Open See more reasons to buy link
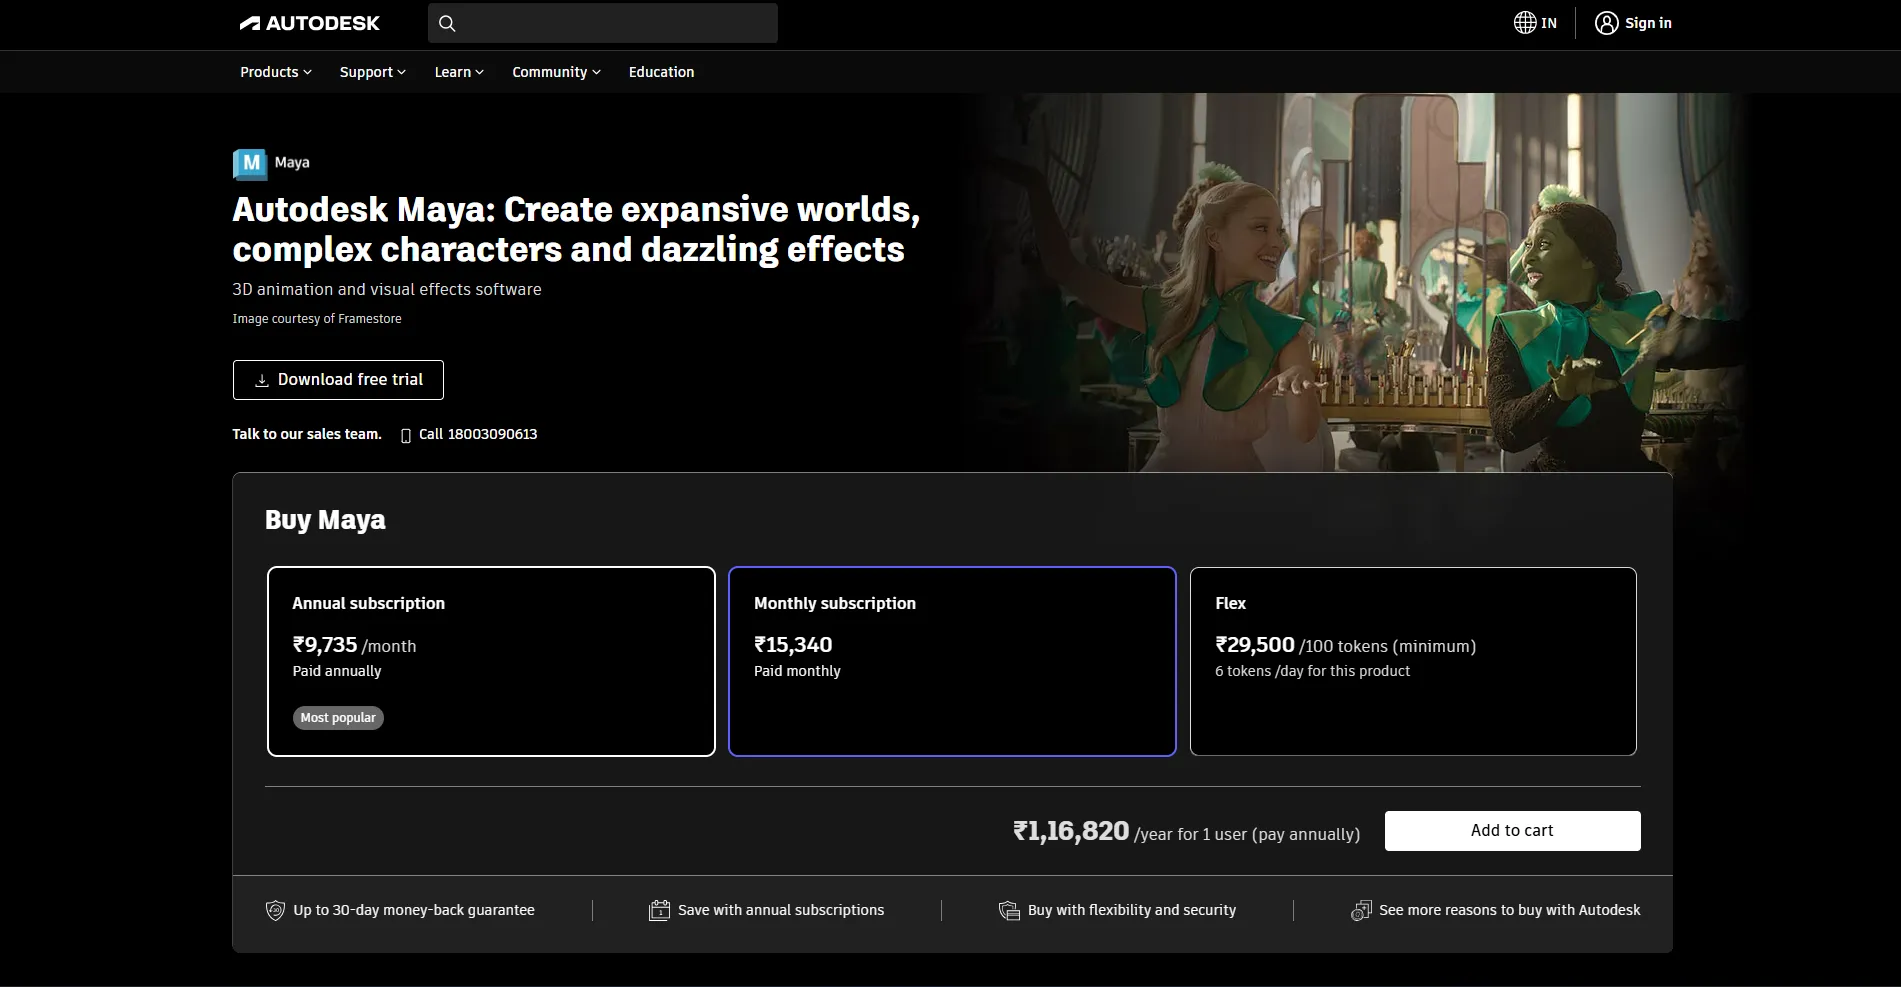The image size is (1901, 987). tap(1508, 910)
